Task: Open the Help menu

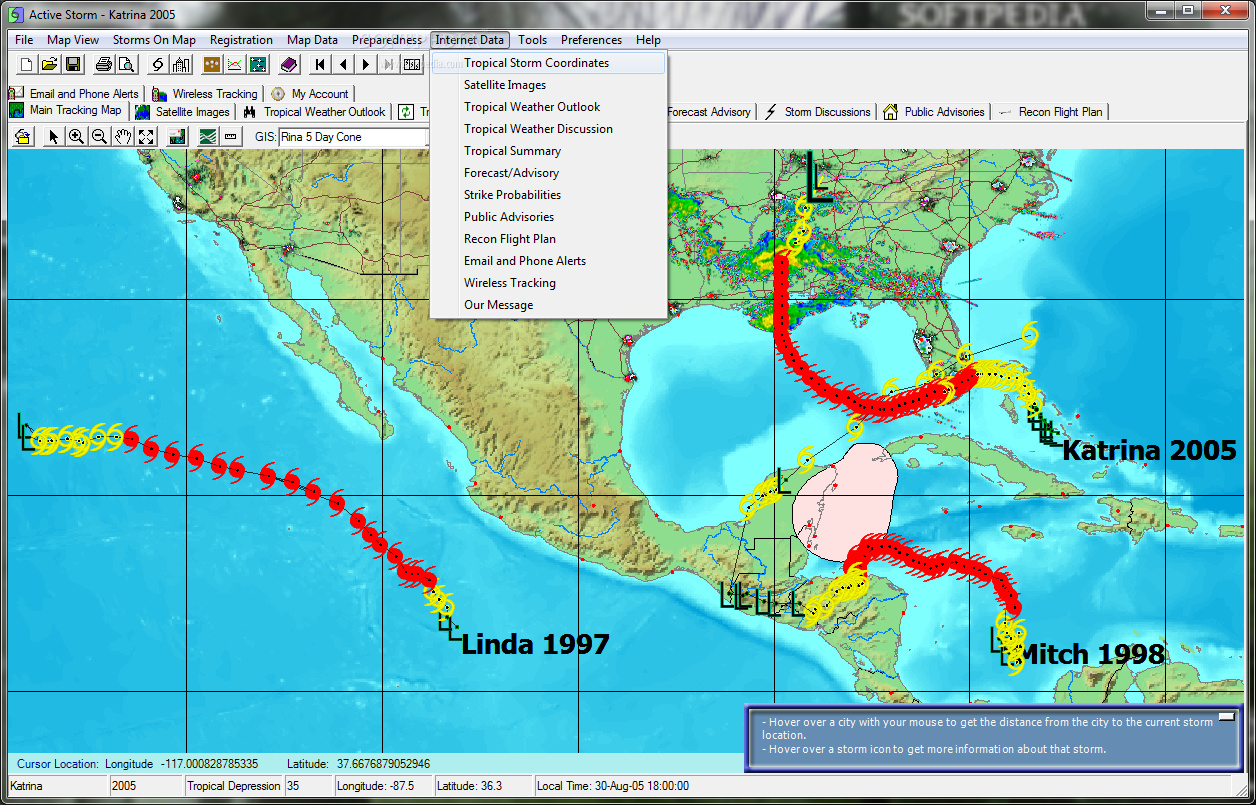Action: point(648,40)
